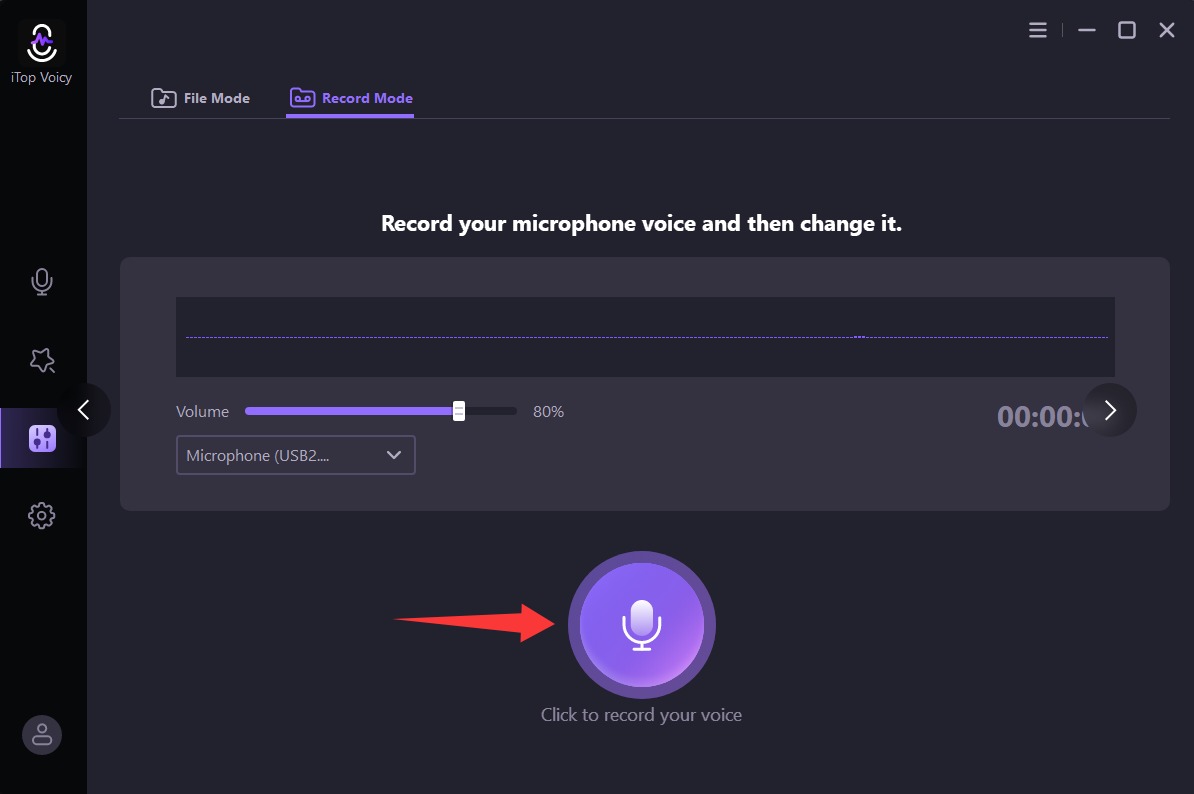Click the left chevron arrow button
Screen dimensions: 1194x794
(84, 410)
